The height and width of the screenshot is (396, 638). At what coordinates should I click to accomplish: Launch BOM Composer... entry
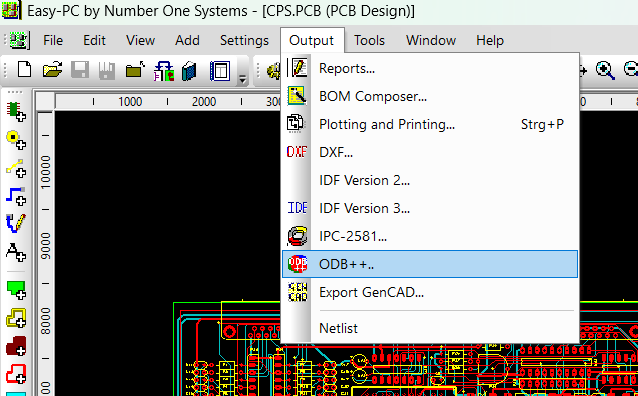click(x=430, y=96)
